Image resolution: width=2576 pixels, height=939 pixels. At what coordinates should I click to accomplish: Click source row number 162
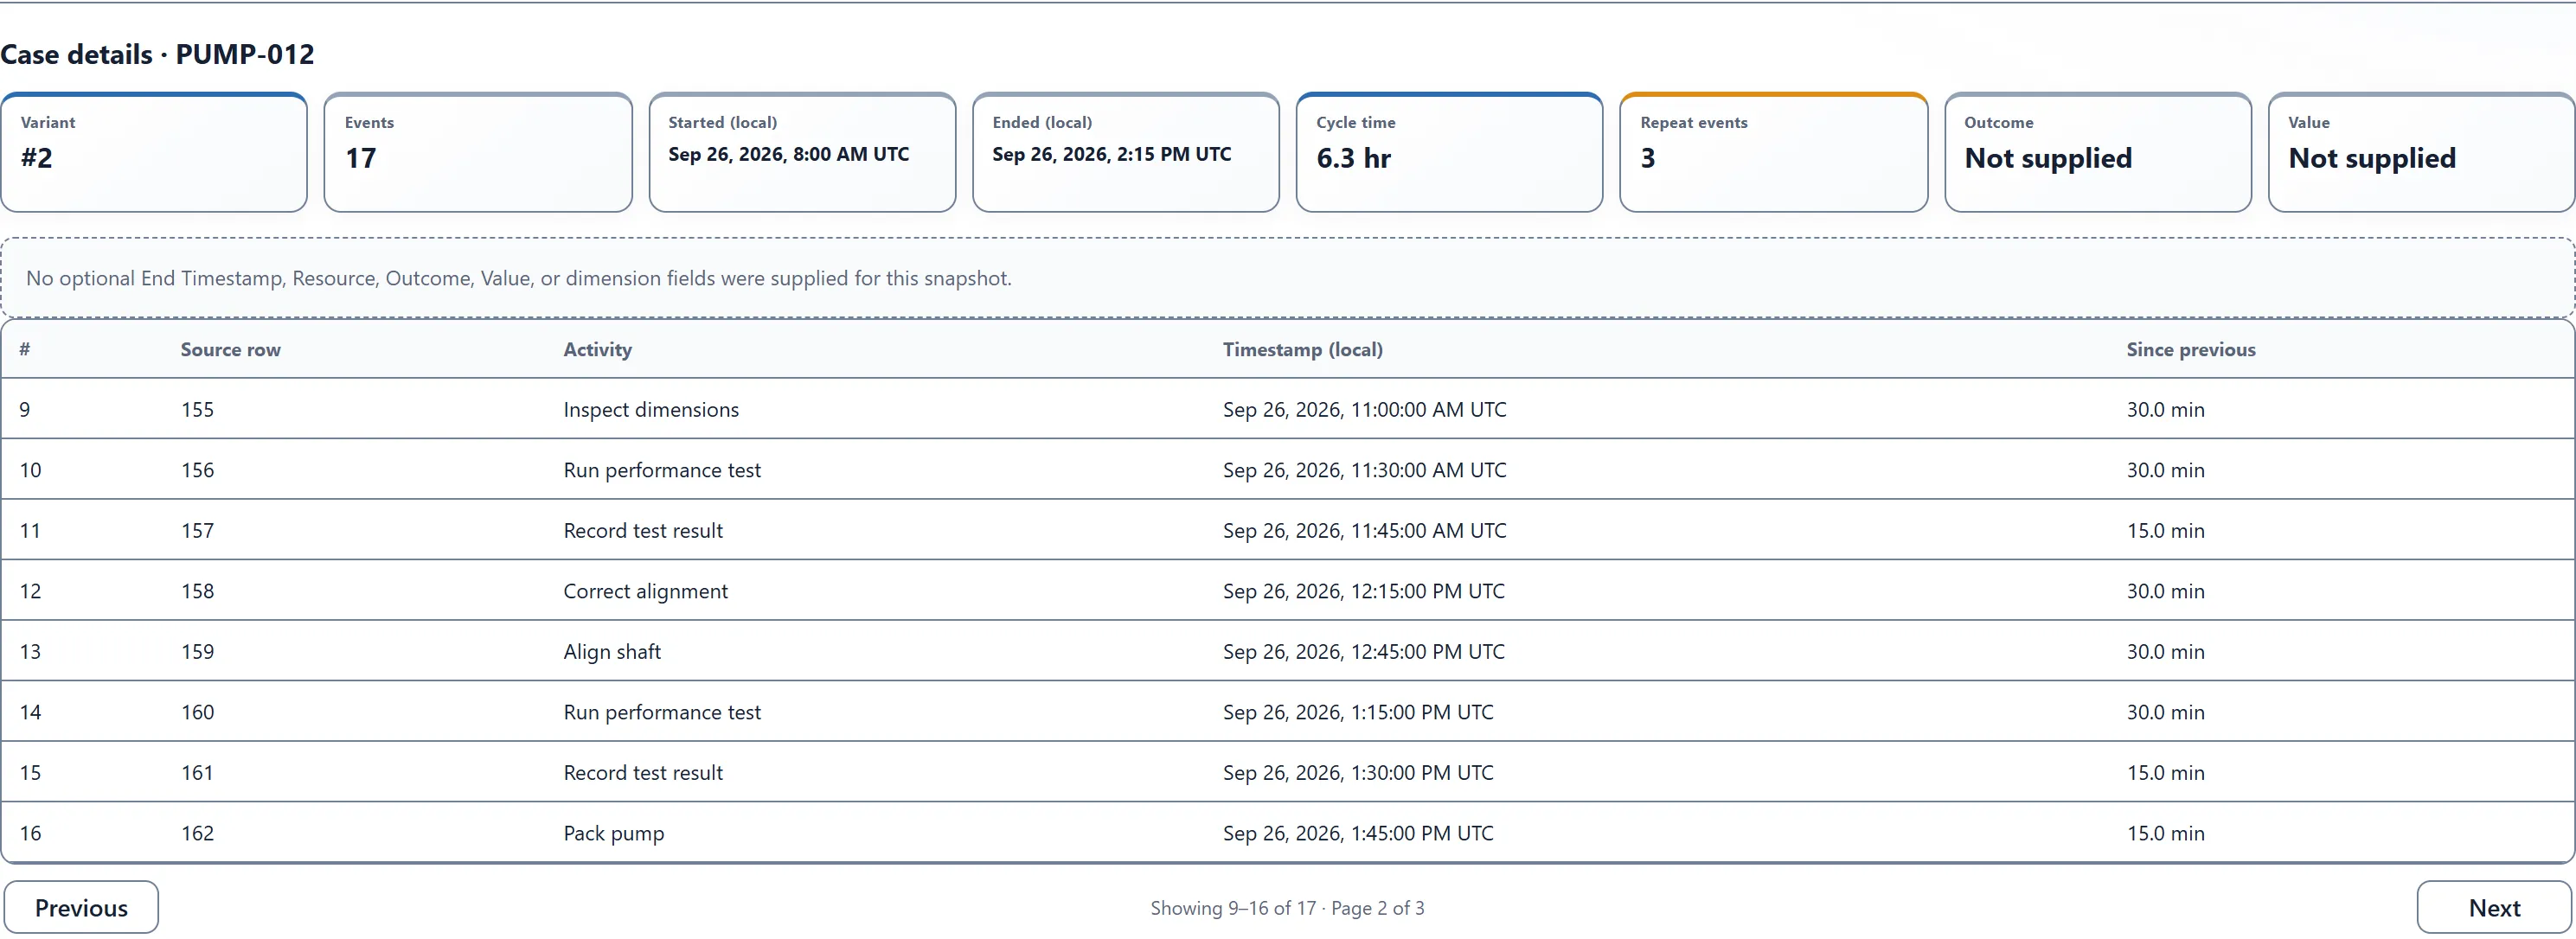coord(198,833)
